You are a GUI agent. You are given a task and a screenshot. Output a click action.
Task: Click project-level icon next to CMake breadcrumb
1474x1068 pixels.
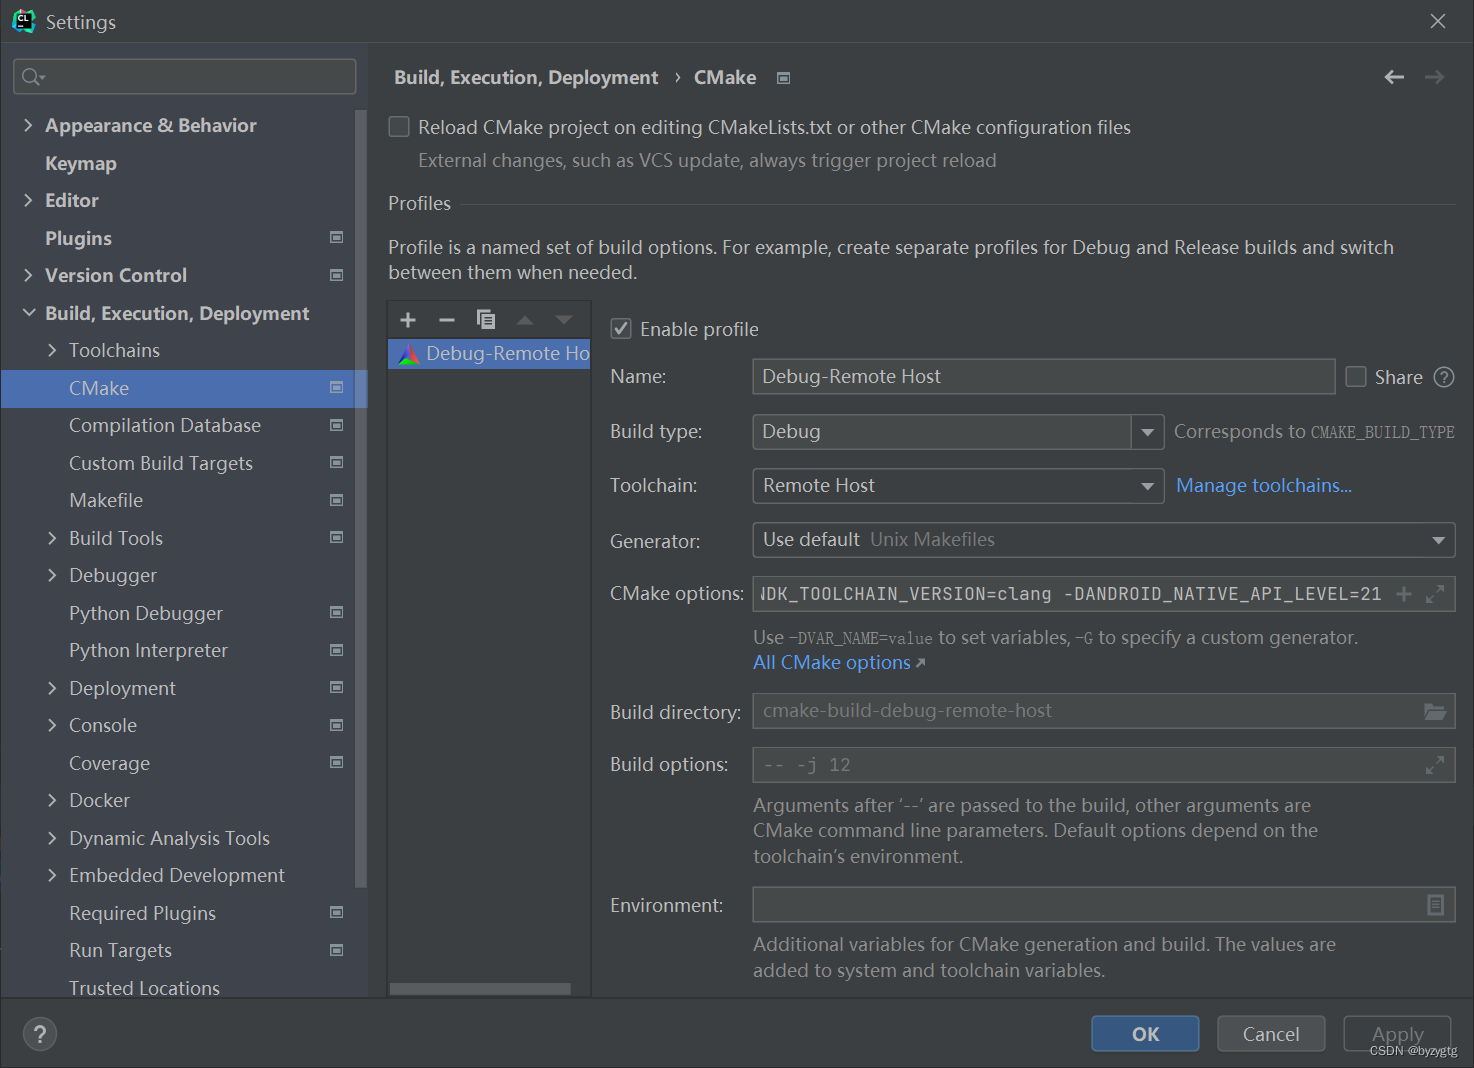[784, 78]
